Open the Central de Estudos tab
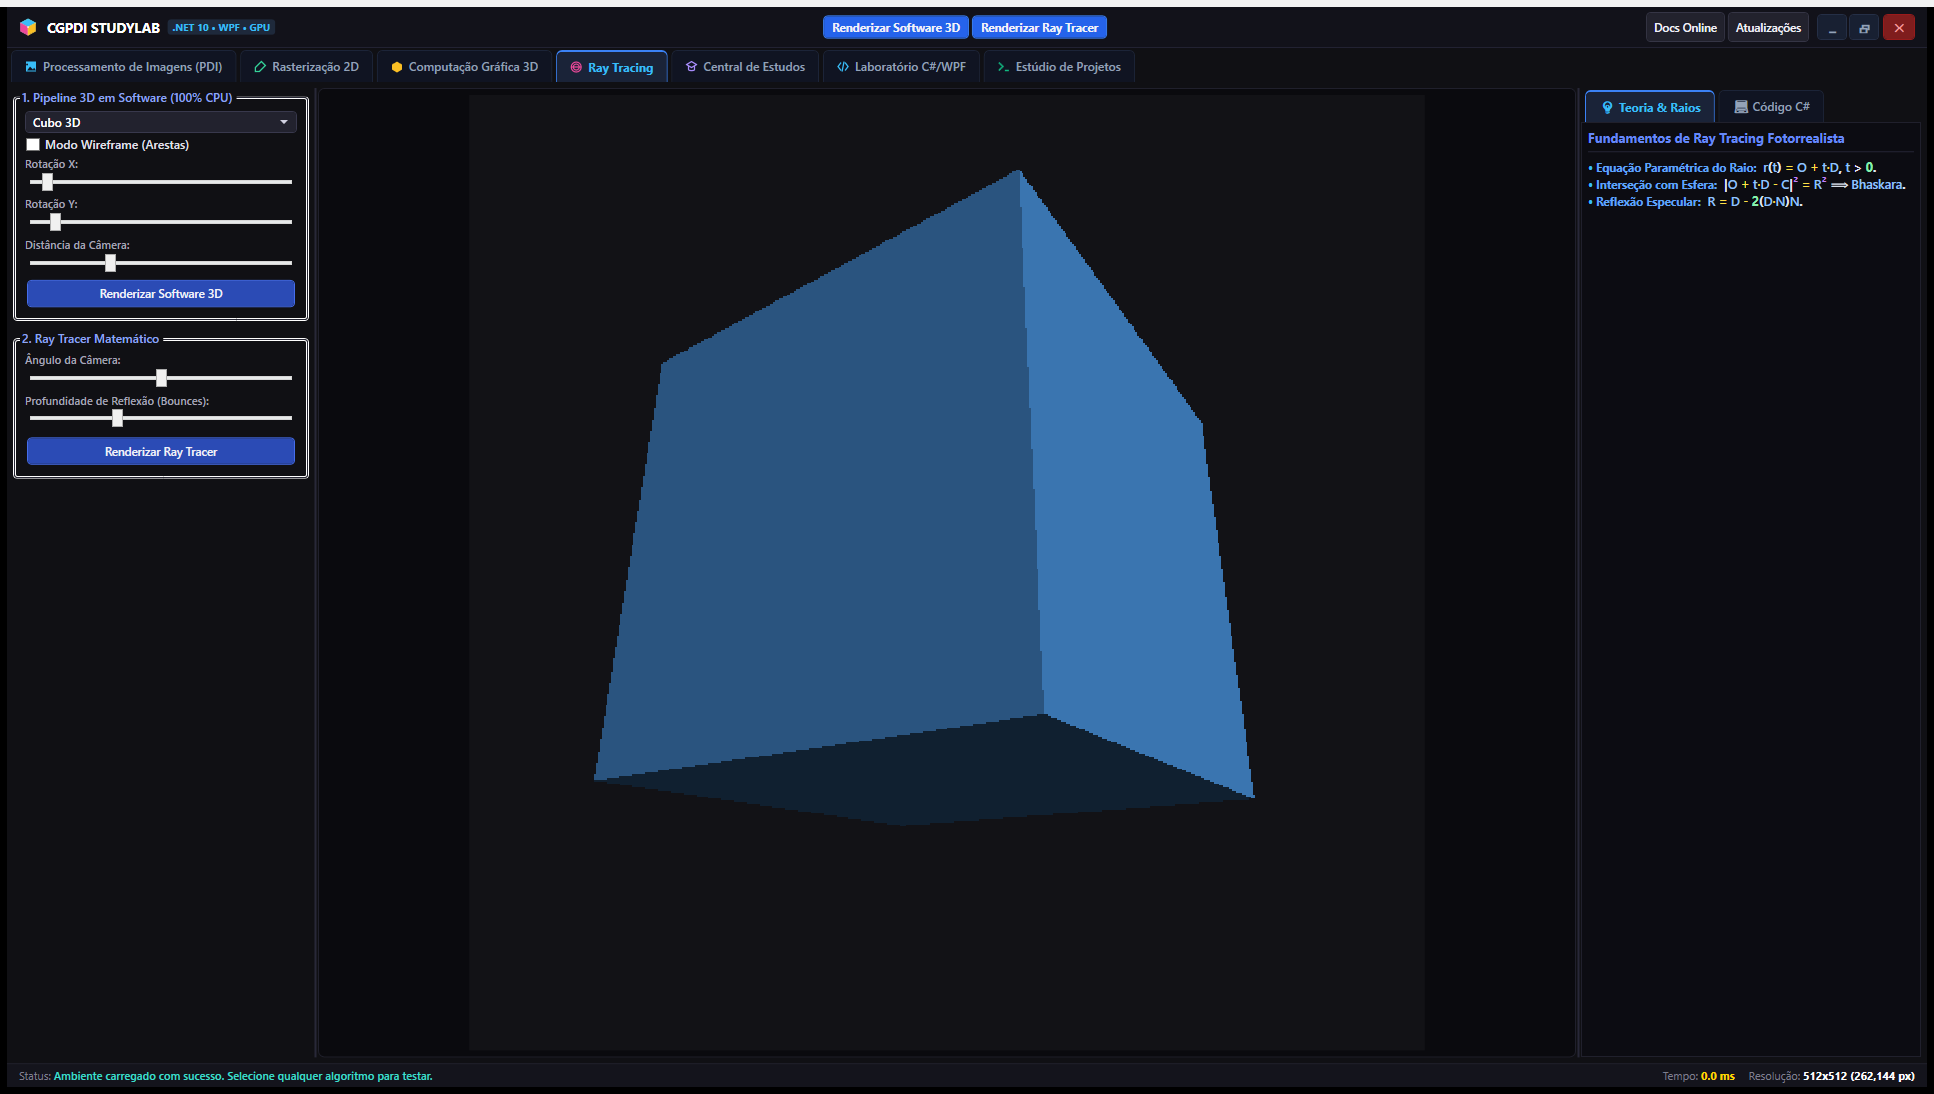1934x1094 pixels. [745, 67]
